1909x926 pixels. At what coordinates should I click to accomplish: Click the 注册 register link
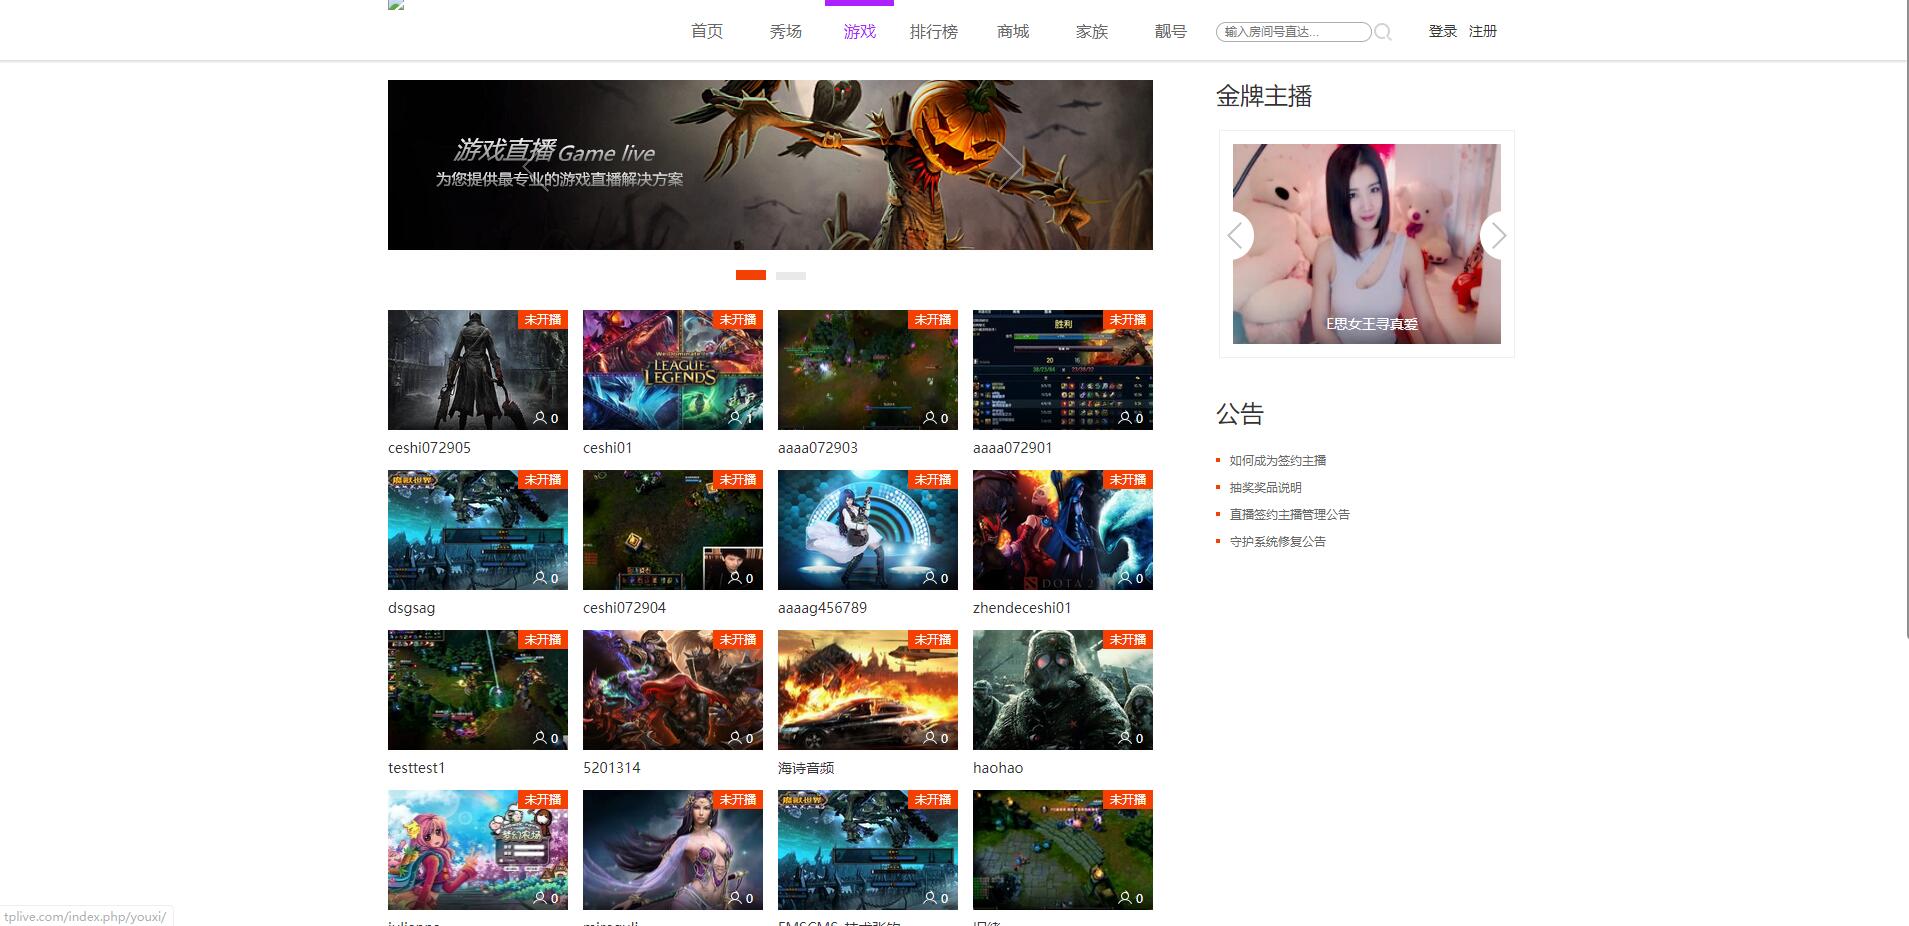1482,32
